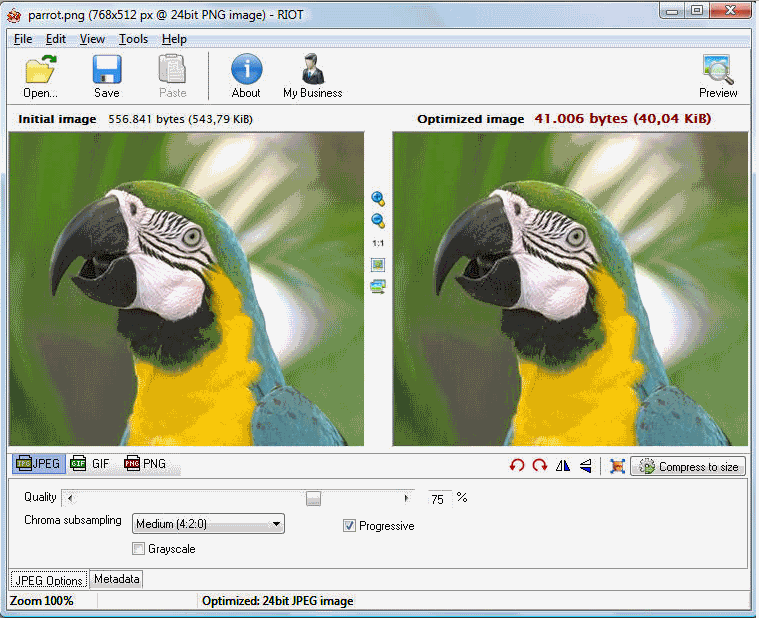Rotate the image left
Viewport: 759px width, 618px height.
[x=517, y=466]
